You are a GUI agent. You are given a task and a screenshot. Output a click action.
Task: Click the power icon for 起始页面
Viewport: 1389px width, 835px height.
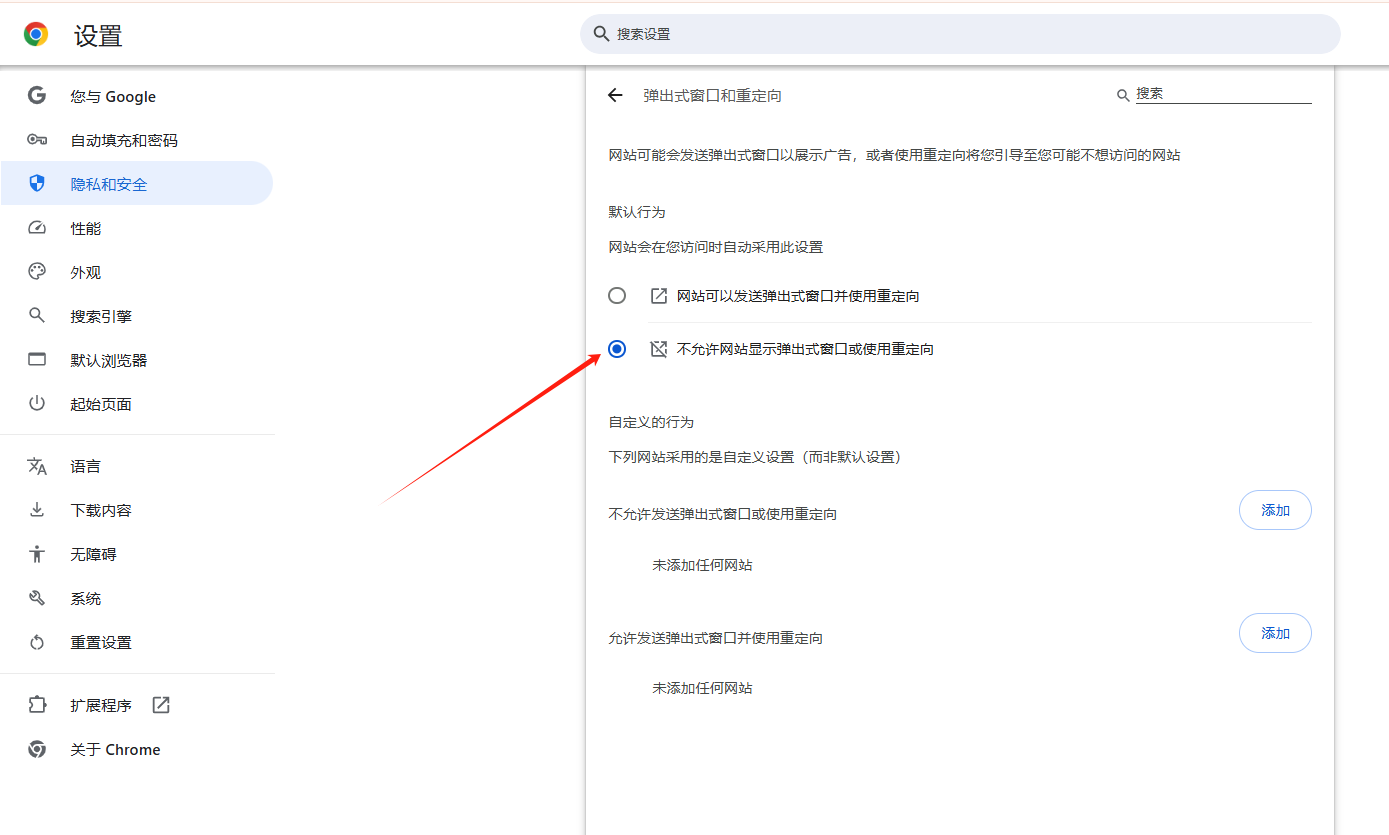coord(37,404)
